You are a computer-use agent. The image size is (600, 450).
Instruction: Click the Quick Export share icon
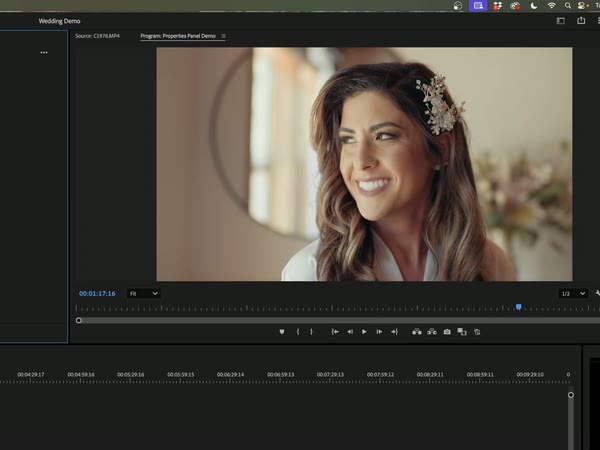coord(581,20)
